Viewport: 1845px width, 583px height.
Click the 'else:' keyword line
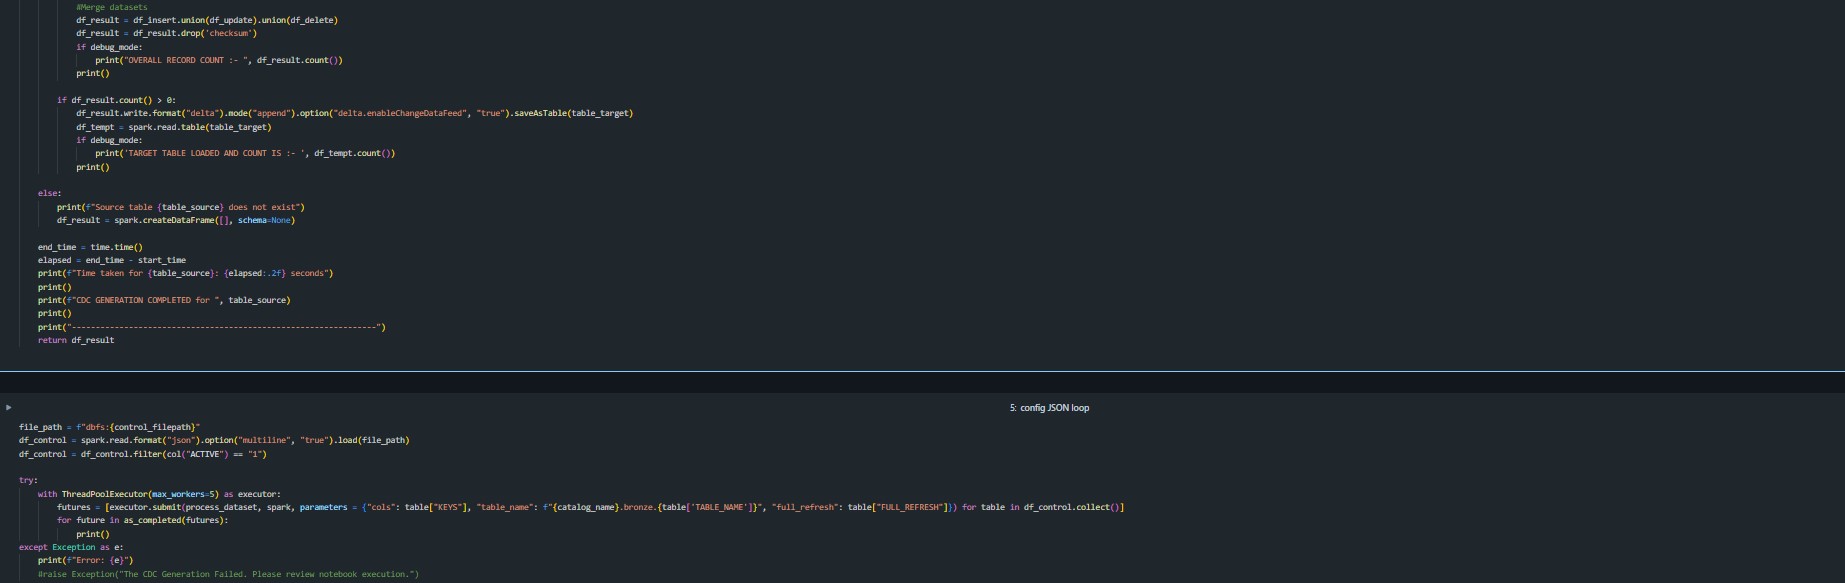(50, 193)
